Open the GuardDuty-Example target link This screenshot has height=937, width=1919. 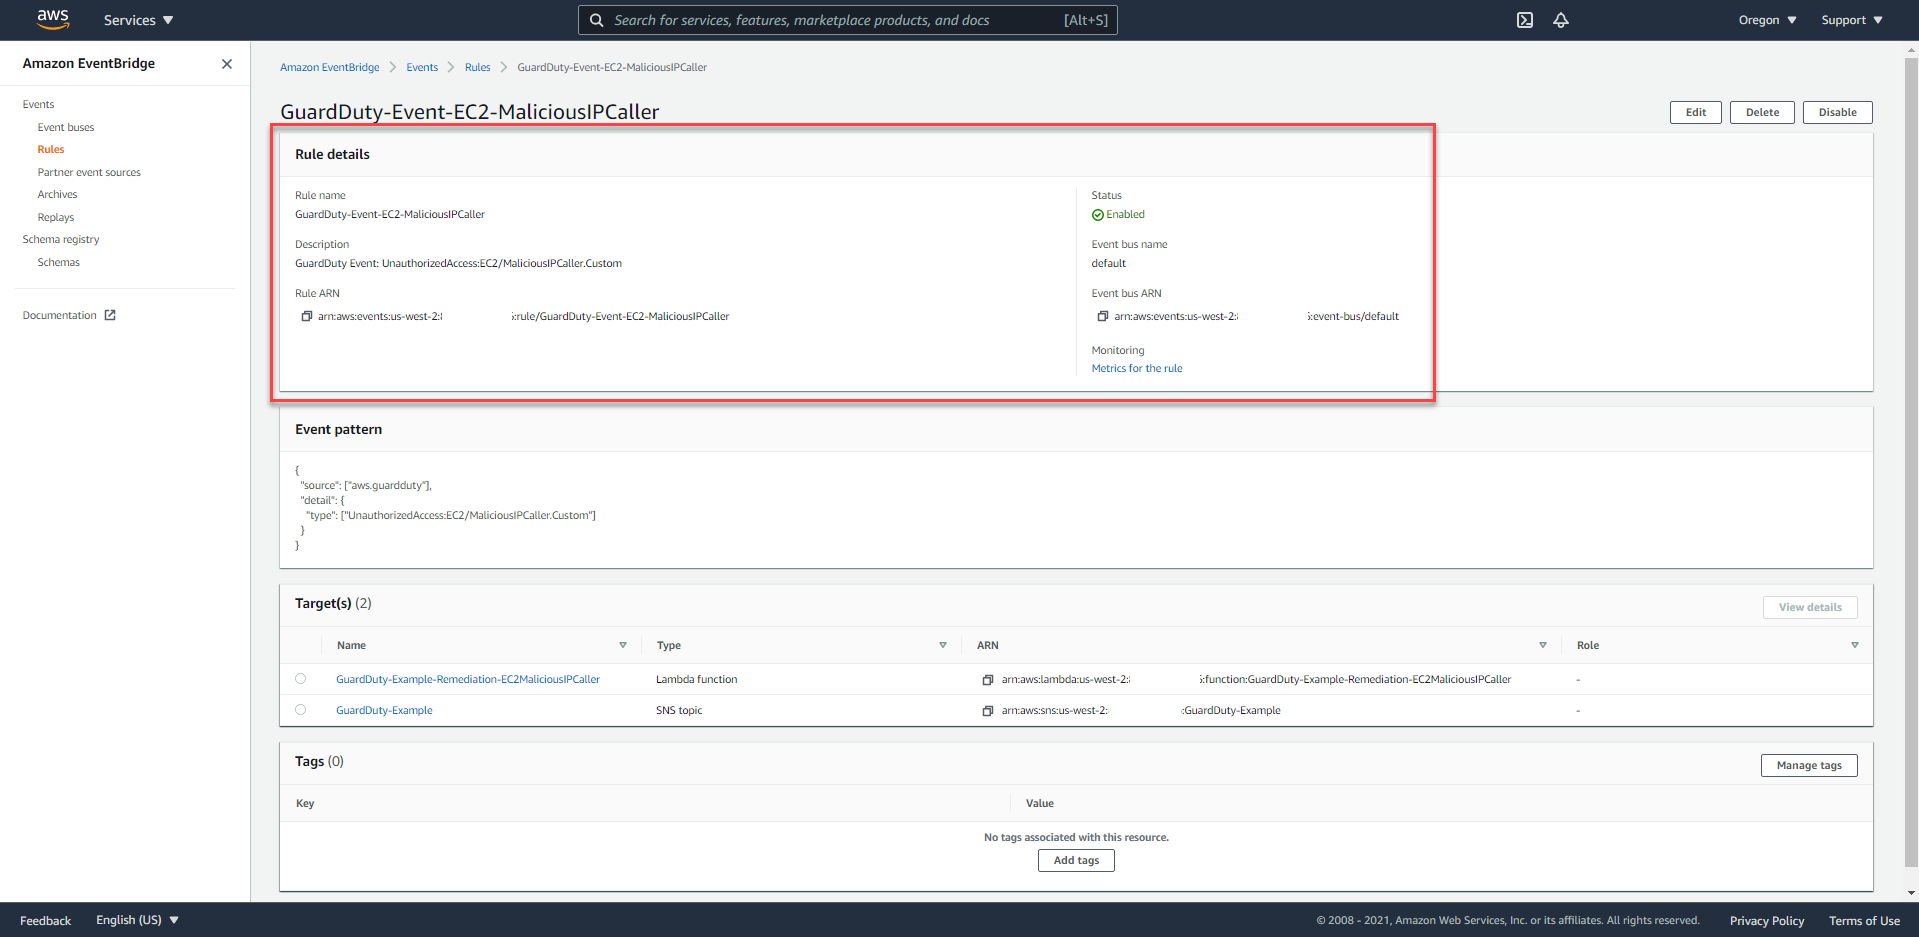[x=384, y=711]
